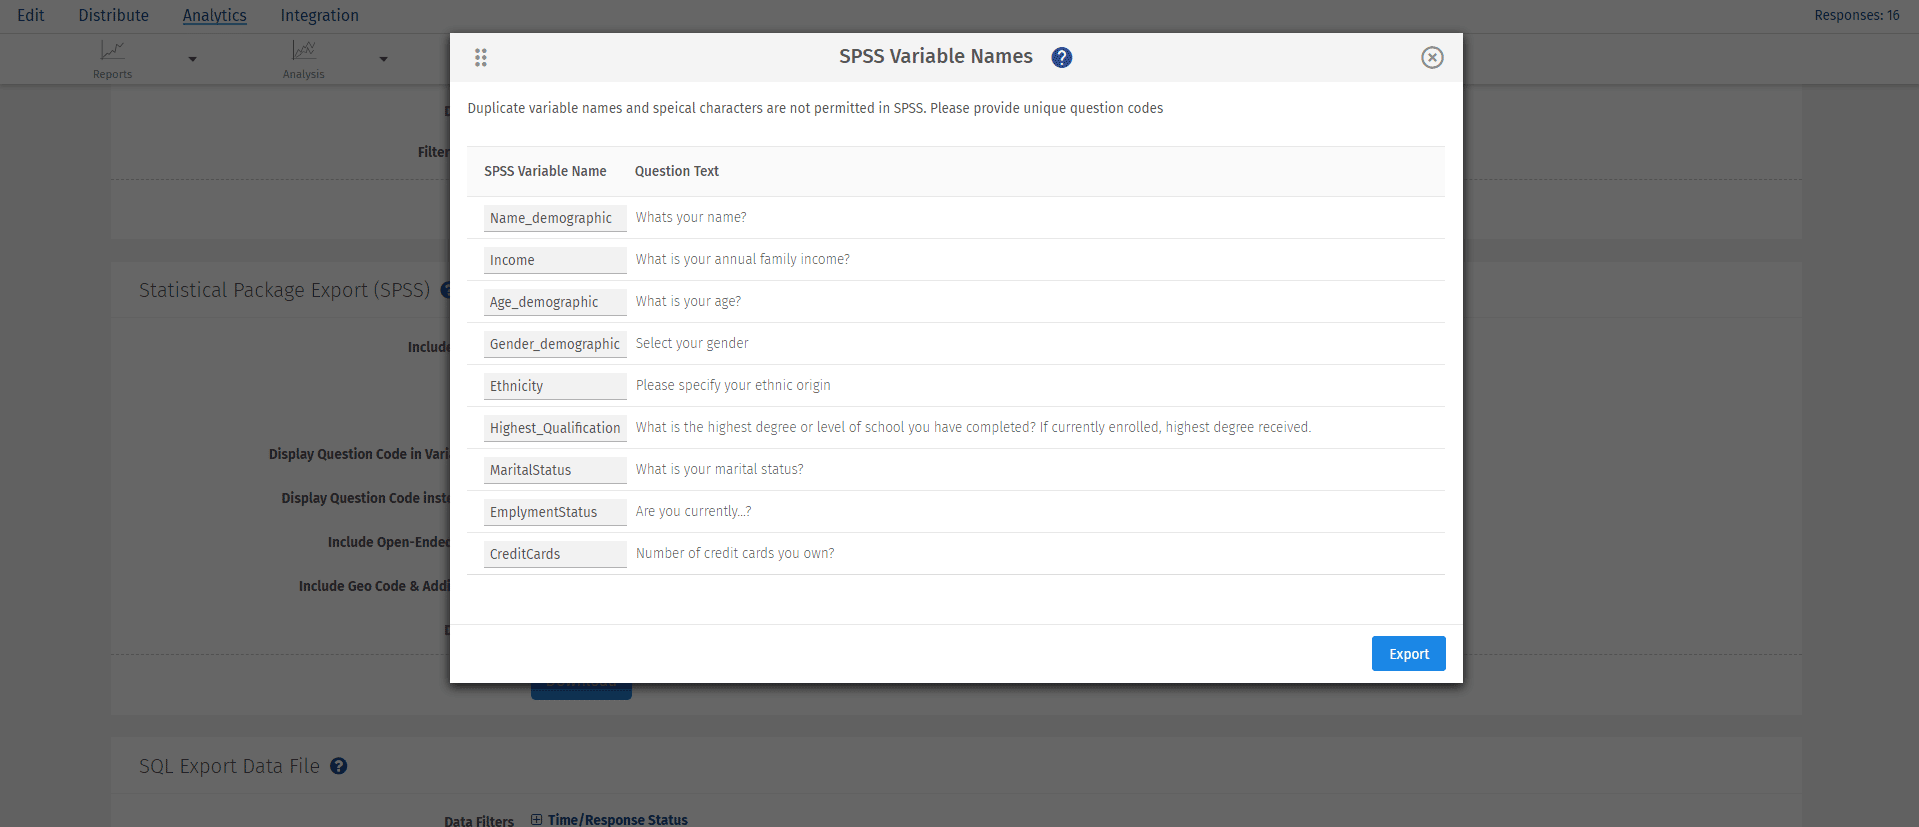Click the Analysis label under the toolbar icon
Screen dimensions: 1919x827
coord(304,74)
